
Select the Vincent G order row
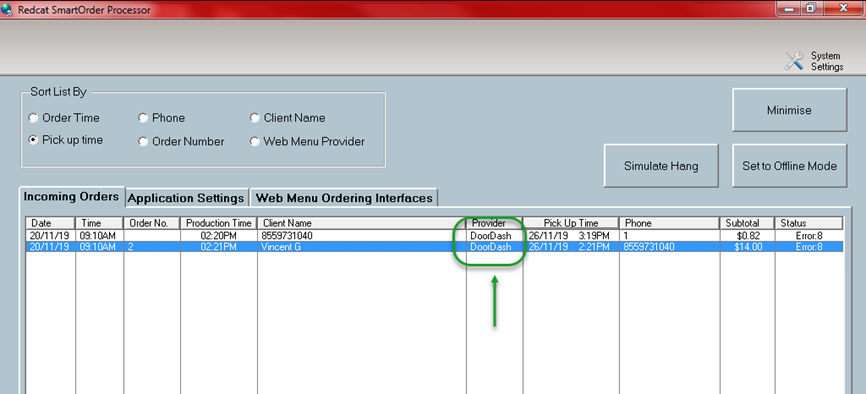pos(435,247)
